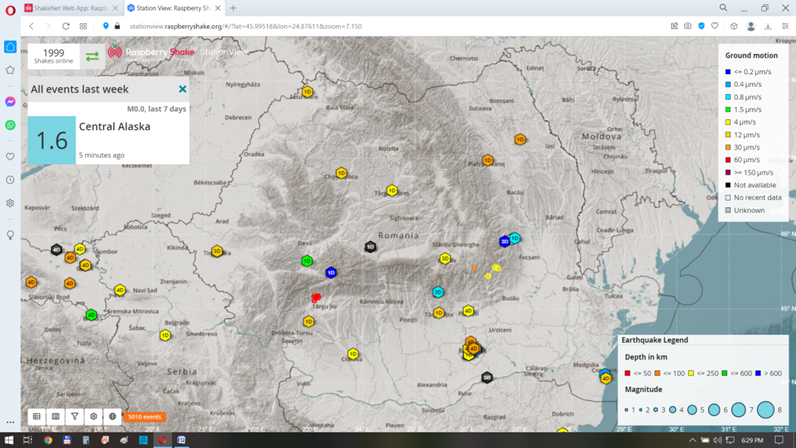The width and height of the screenshot is (796, 448).
Task: Click the 5010 events button
Action: pos(145,417)
